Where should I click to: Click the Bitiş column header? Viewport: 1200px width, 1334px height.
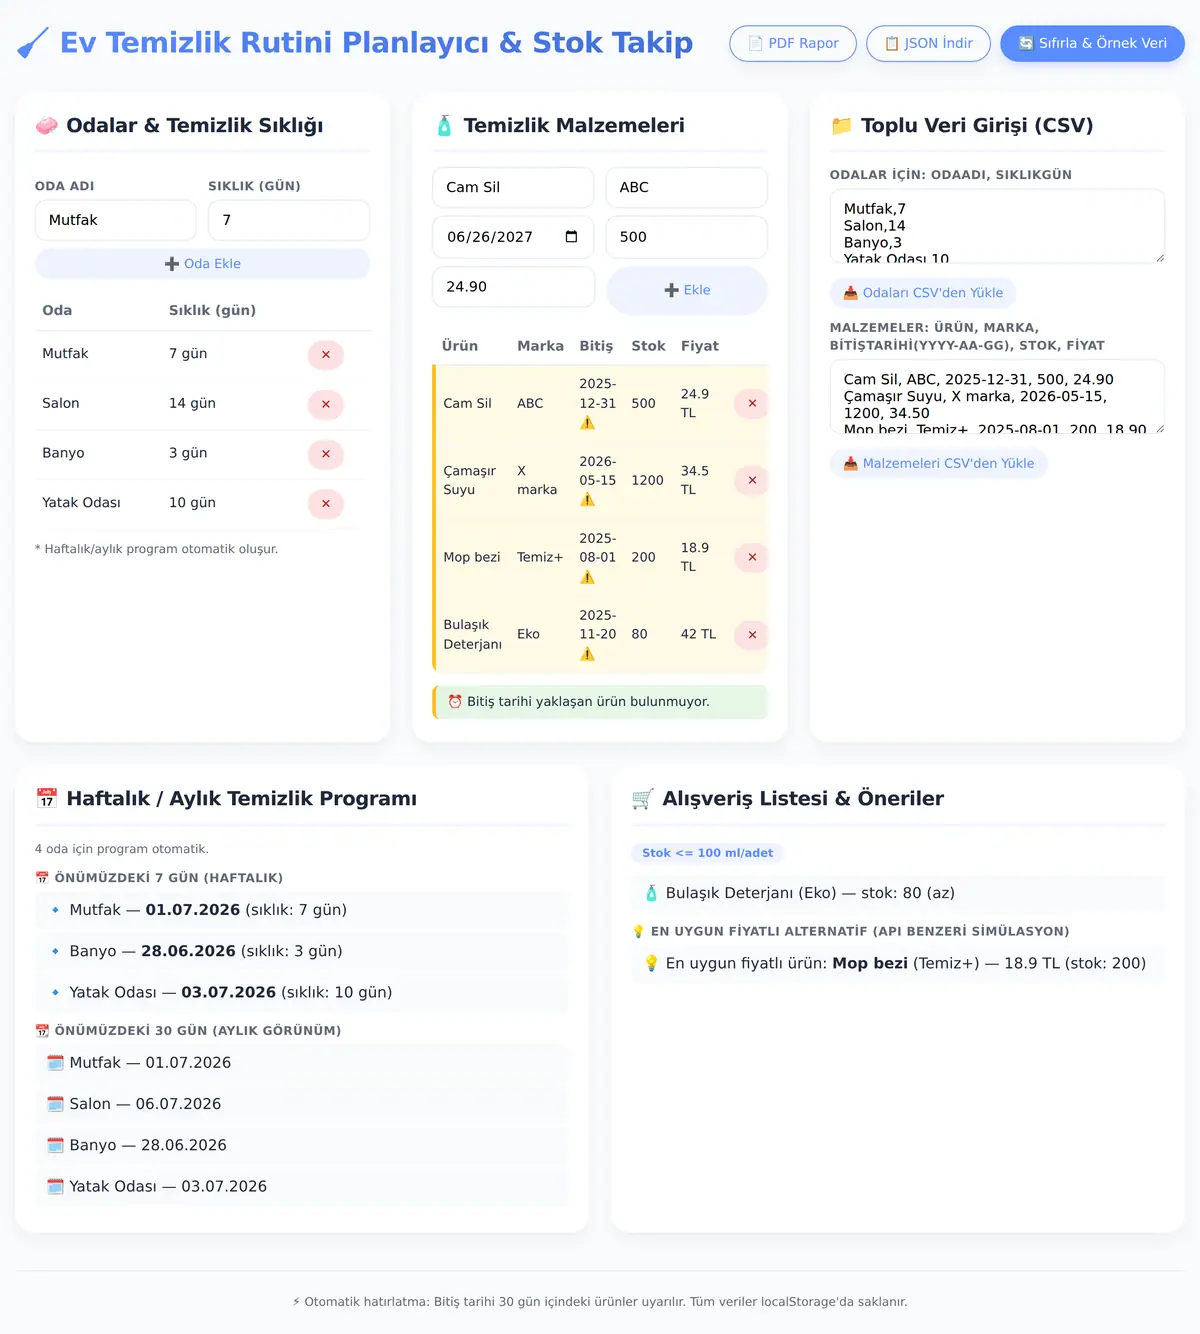click(596, 346)
